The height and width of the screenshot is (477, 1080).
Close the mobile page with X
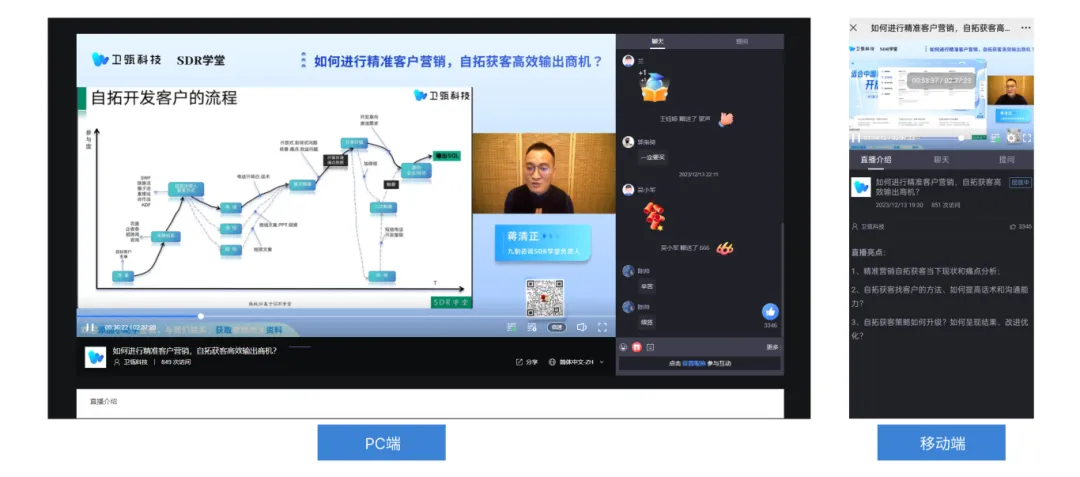pyautogui.click(x=853, y=28)
